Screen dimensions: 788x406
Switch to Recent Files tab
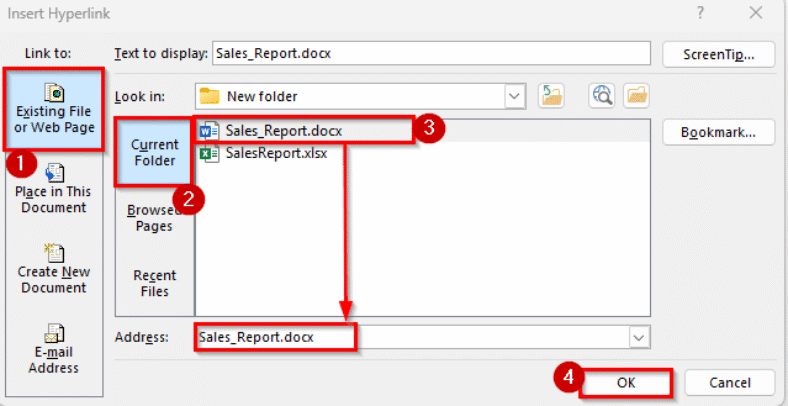coord(154,283)
